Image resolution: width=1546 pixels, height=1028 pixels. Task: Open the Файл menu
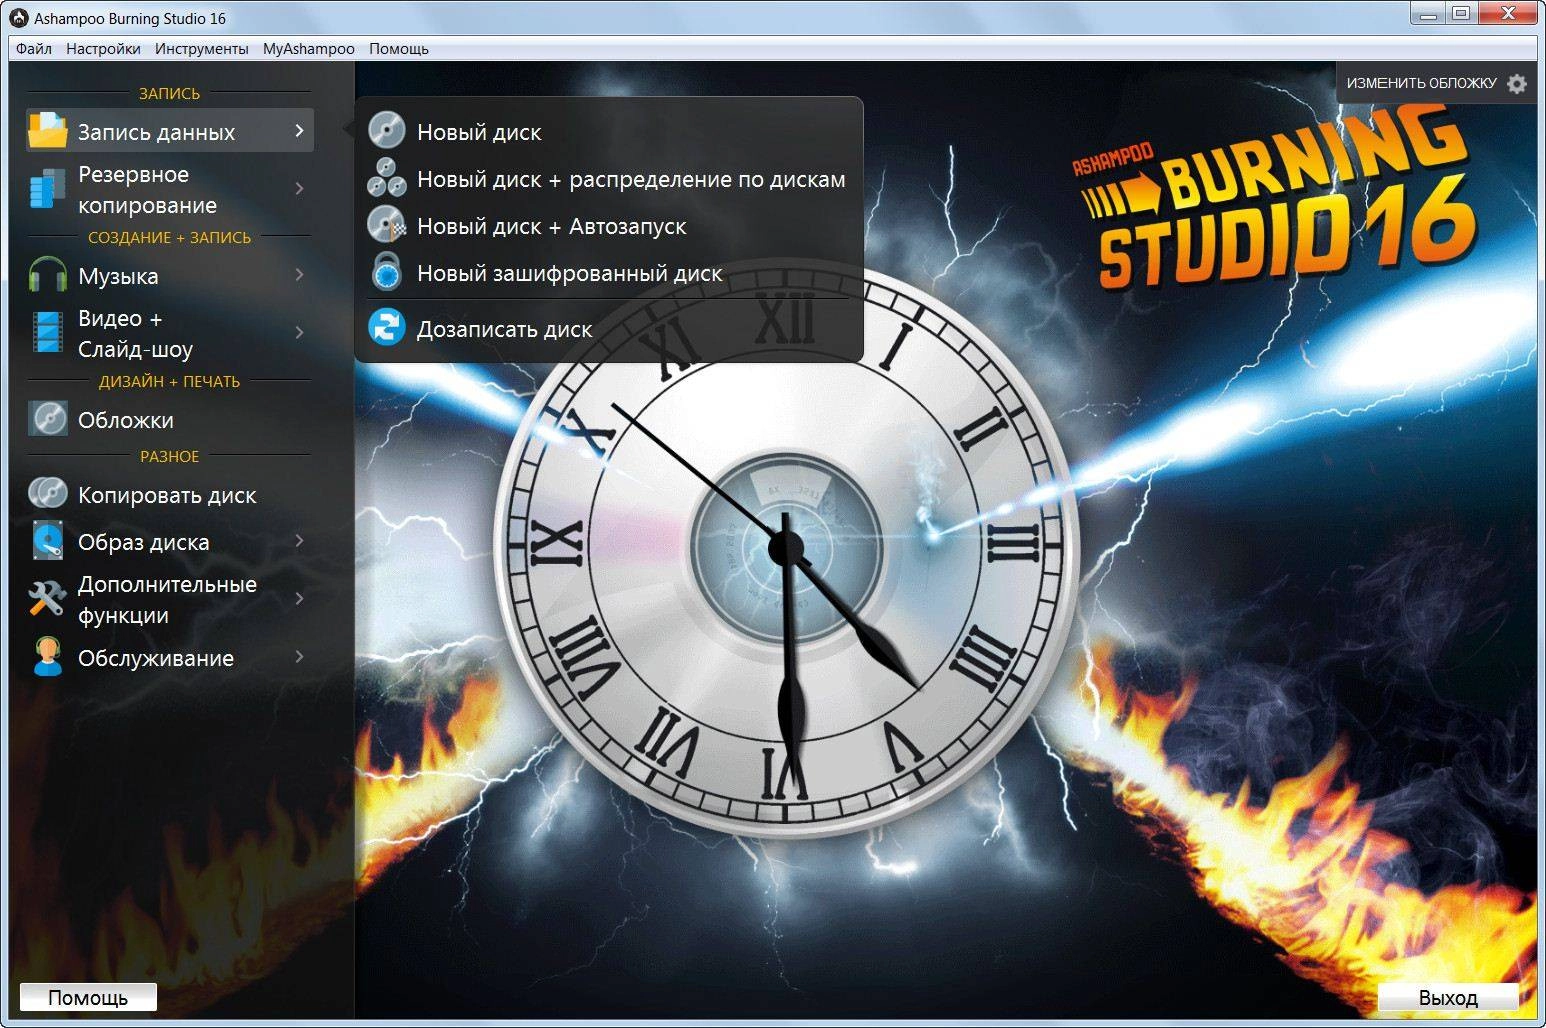point(34,48)
